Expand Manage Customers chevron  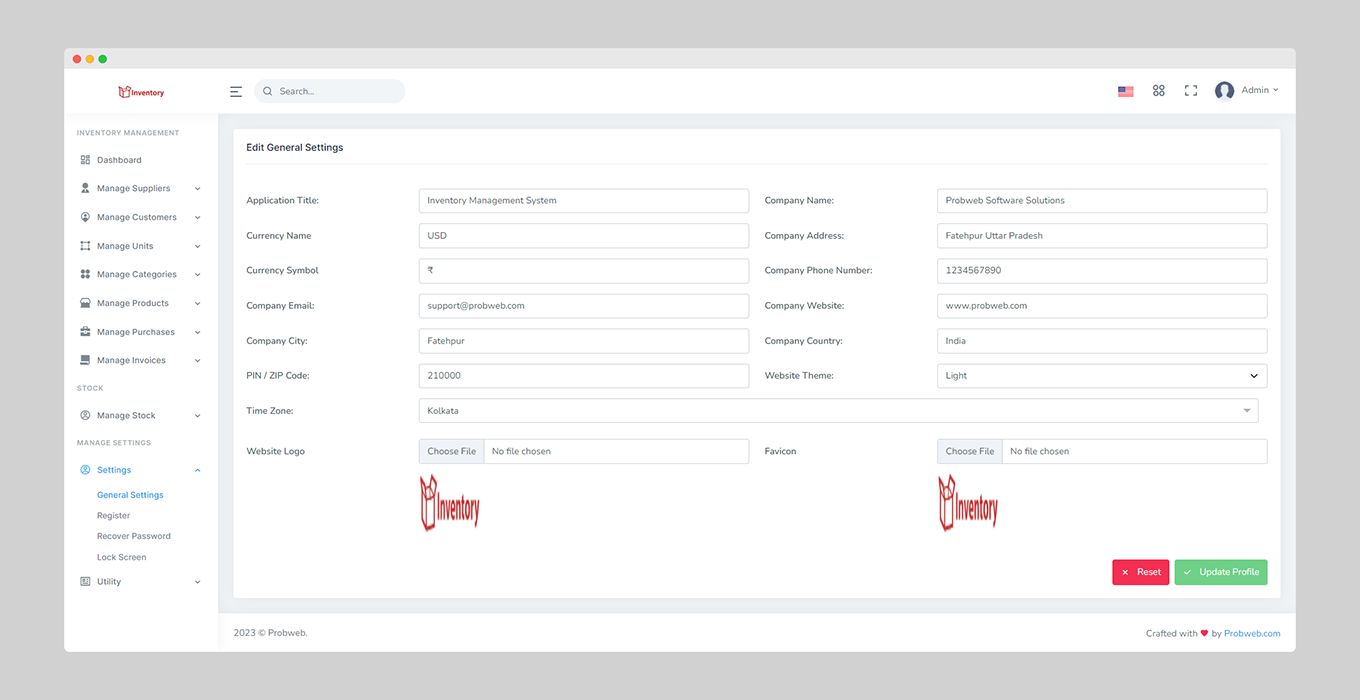(x=197, y=217)
